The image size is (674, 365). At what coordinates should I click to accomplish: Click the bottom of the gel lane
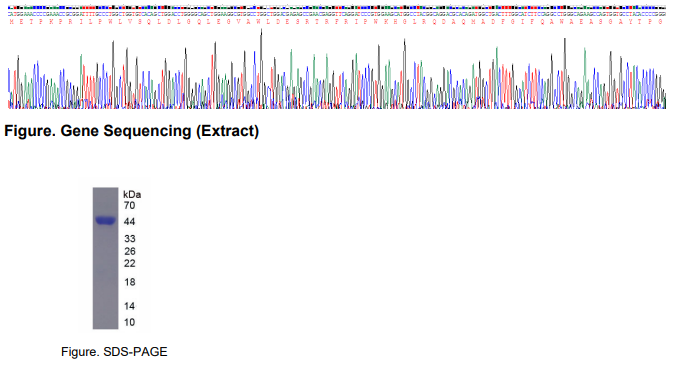coord(105,325)
